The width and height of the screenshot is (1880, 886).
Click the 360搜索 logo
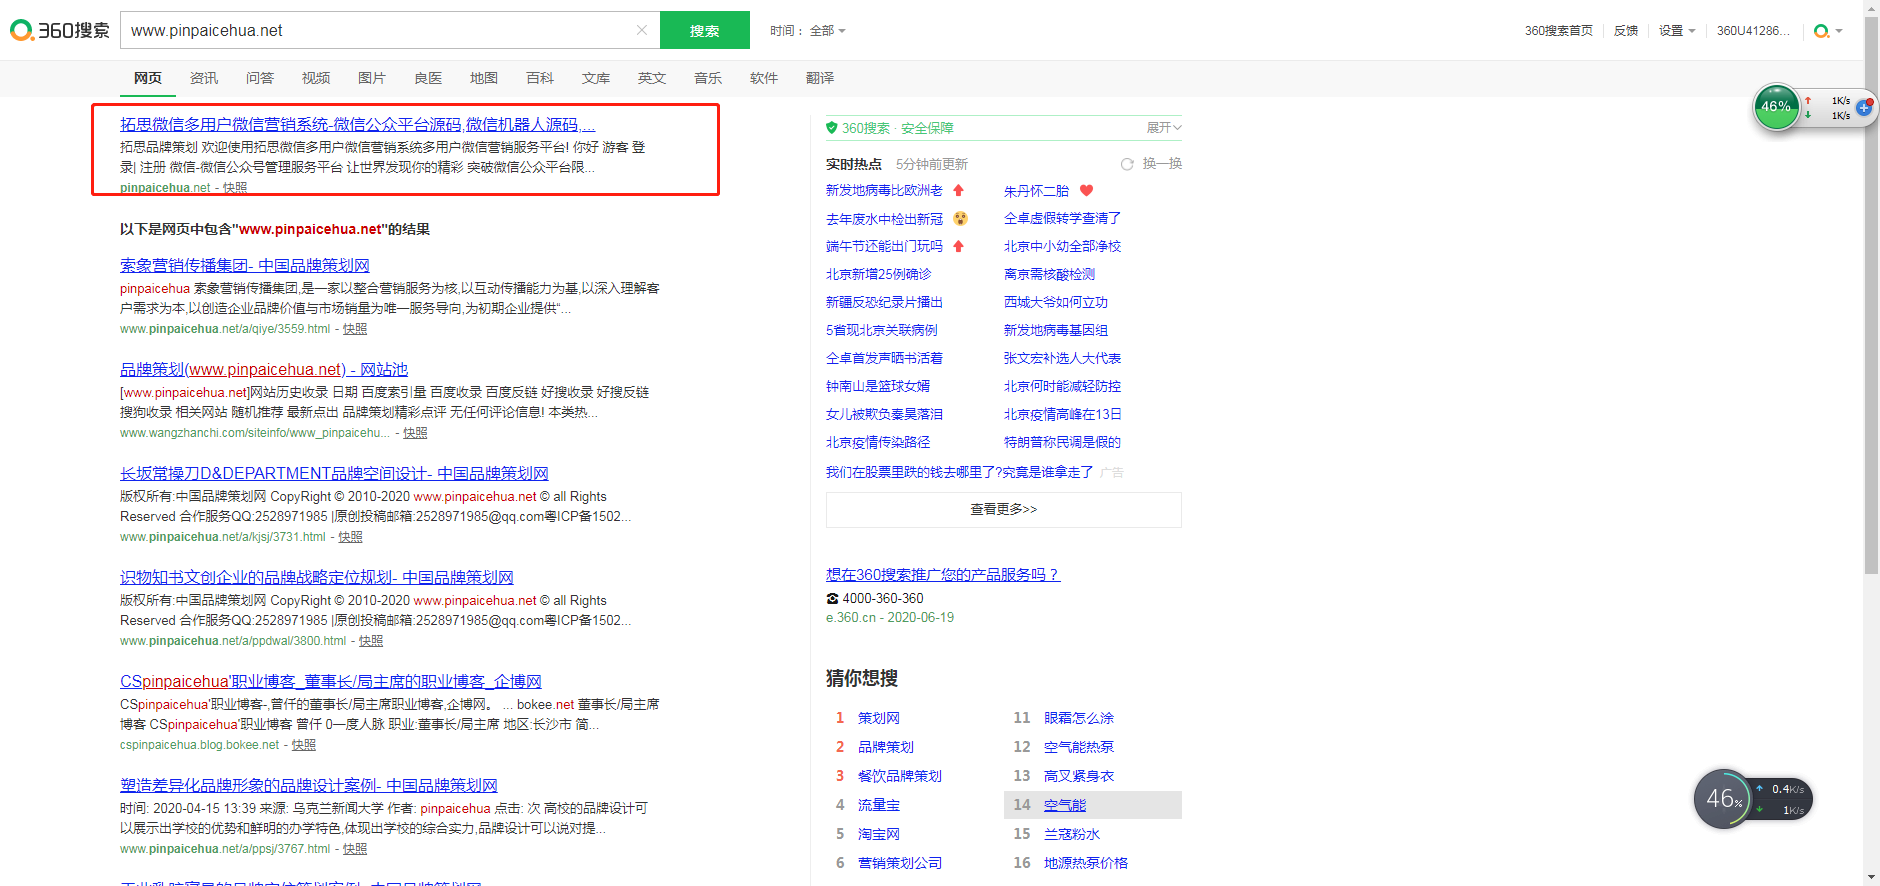click(x=60, y=30)
